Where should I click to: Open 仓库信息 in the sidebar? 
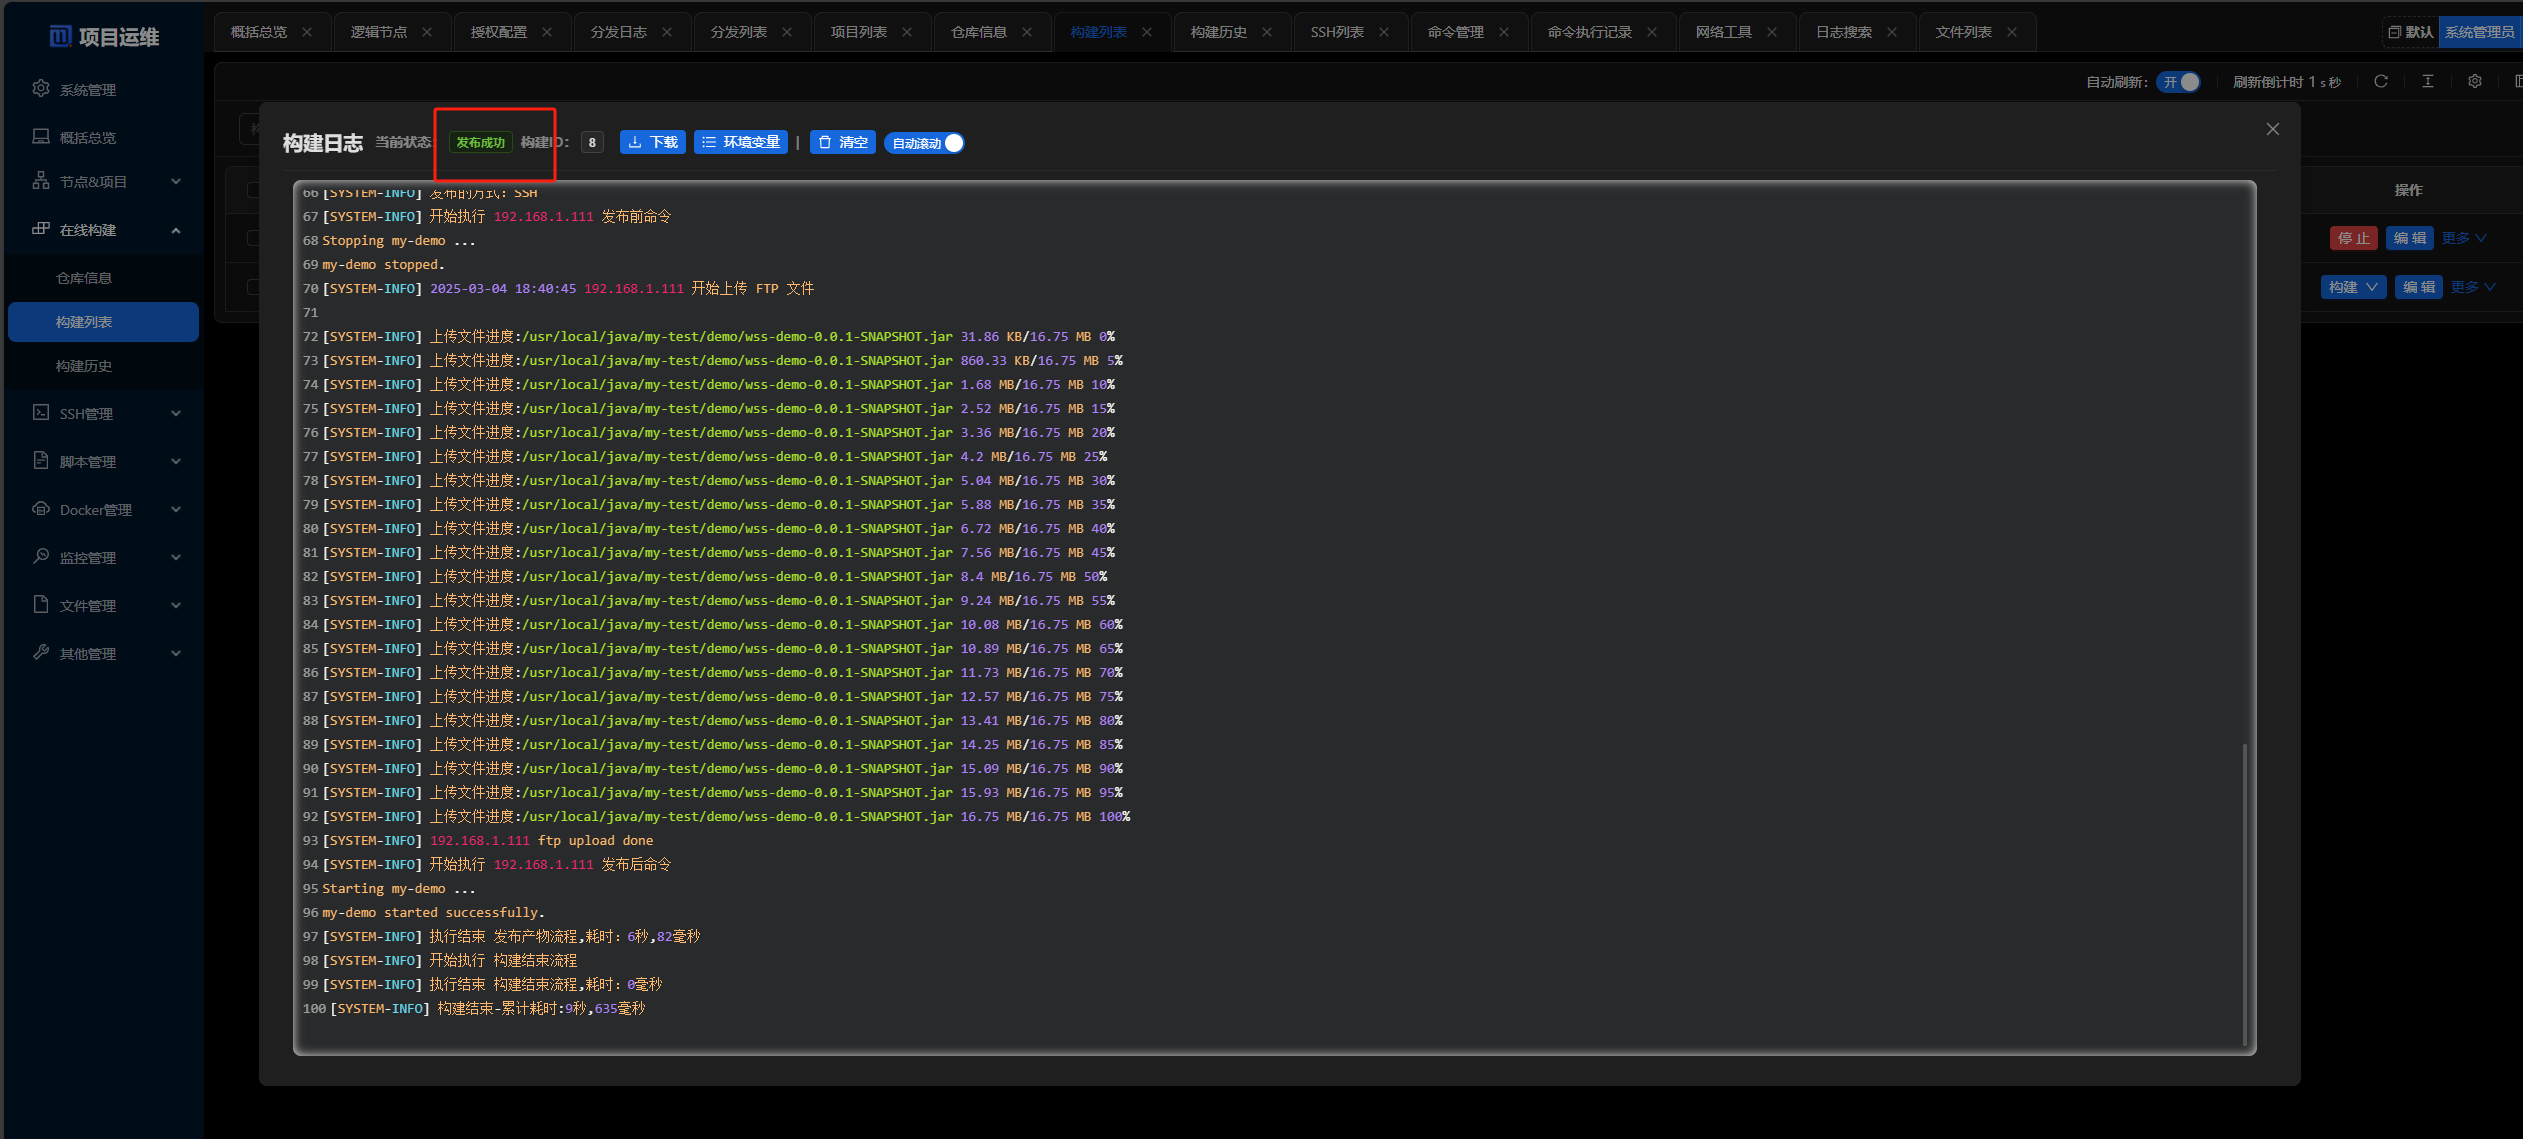click(84, 278)
